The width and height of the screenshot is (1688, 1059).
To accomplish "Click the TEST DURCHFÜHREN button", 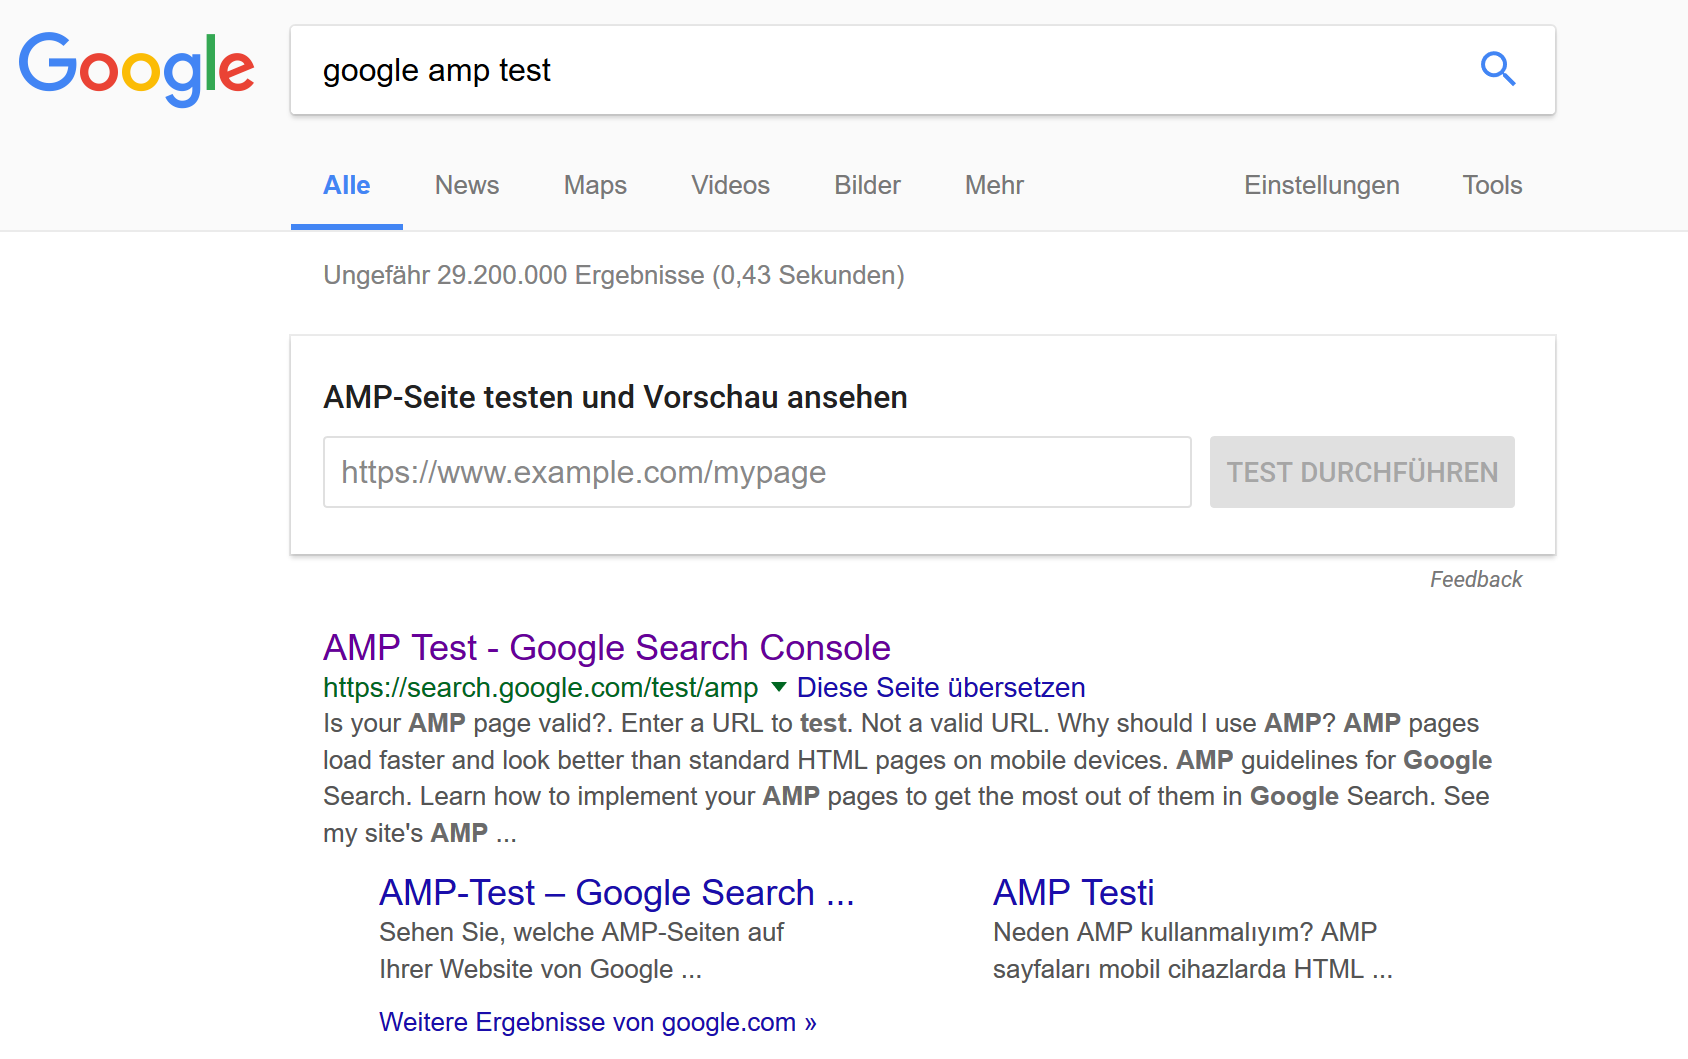I will 1362,471.
